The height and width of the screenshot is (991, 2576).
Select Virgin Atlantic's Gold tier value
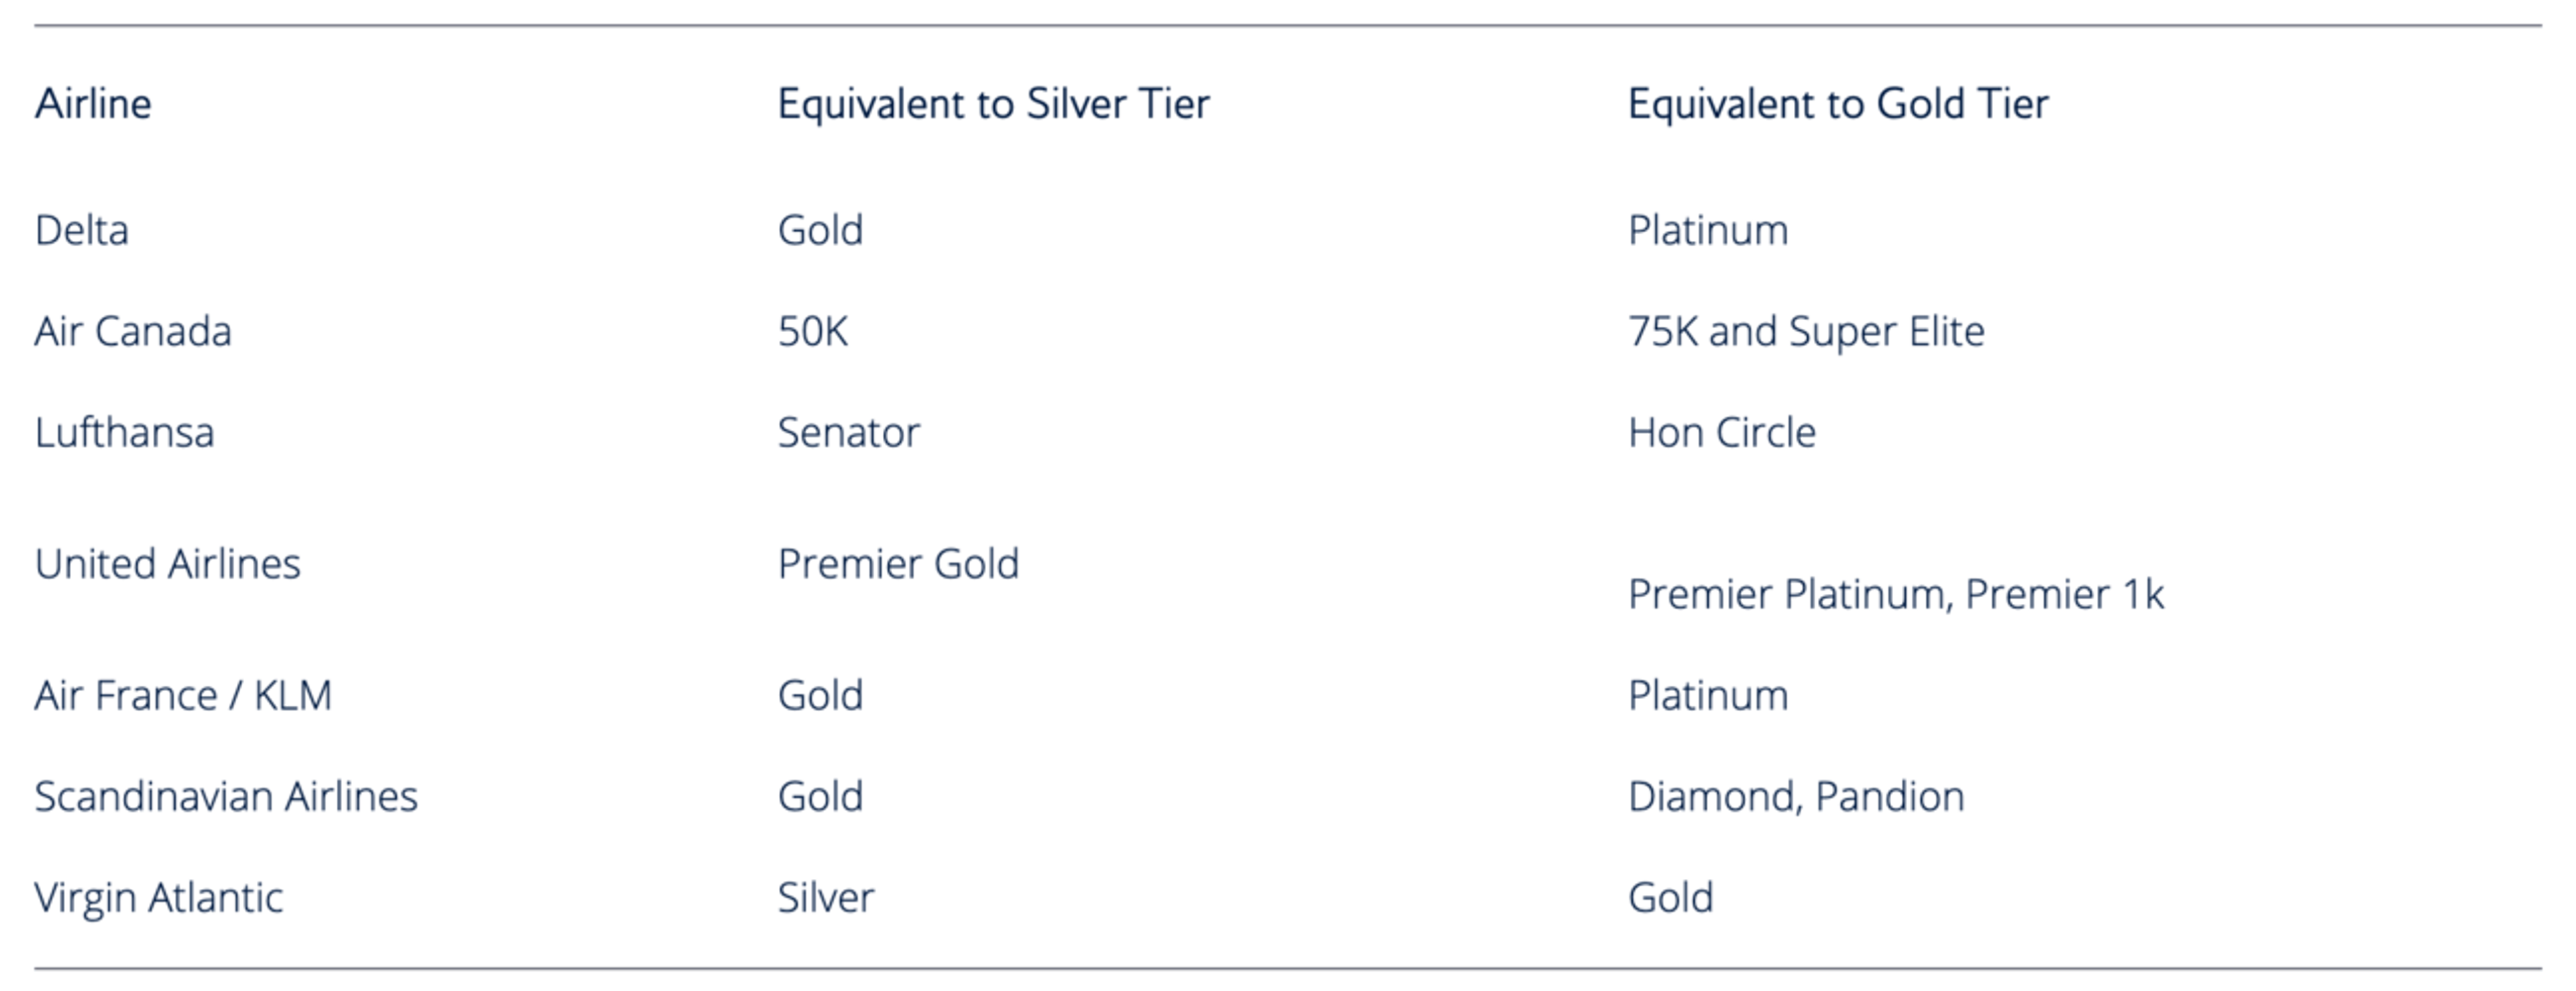pos(1671,897)
